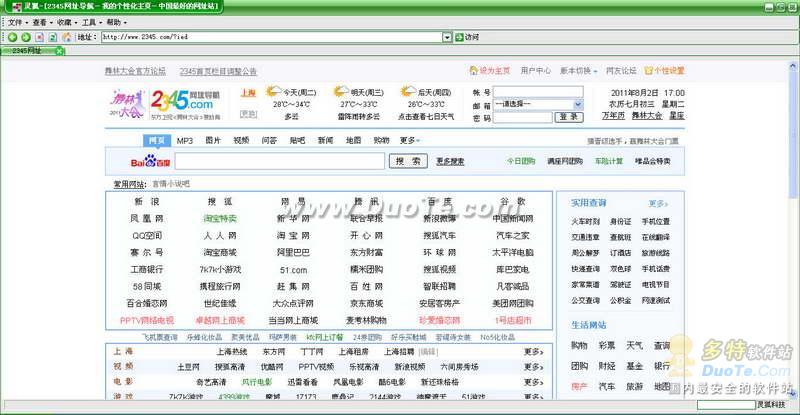
Task: Click the Baidu logo beside search box
Action: (x=152, y=161)
